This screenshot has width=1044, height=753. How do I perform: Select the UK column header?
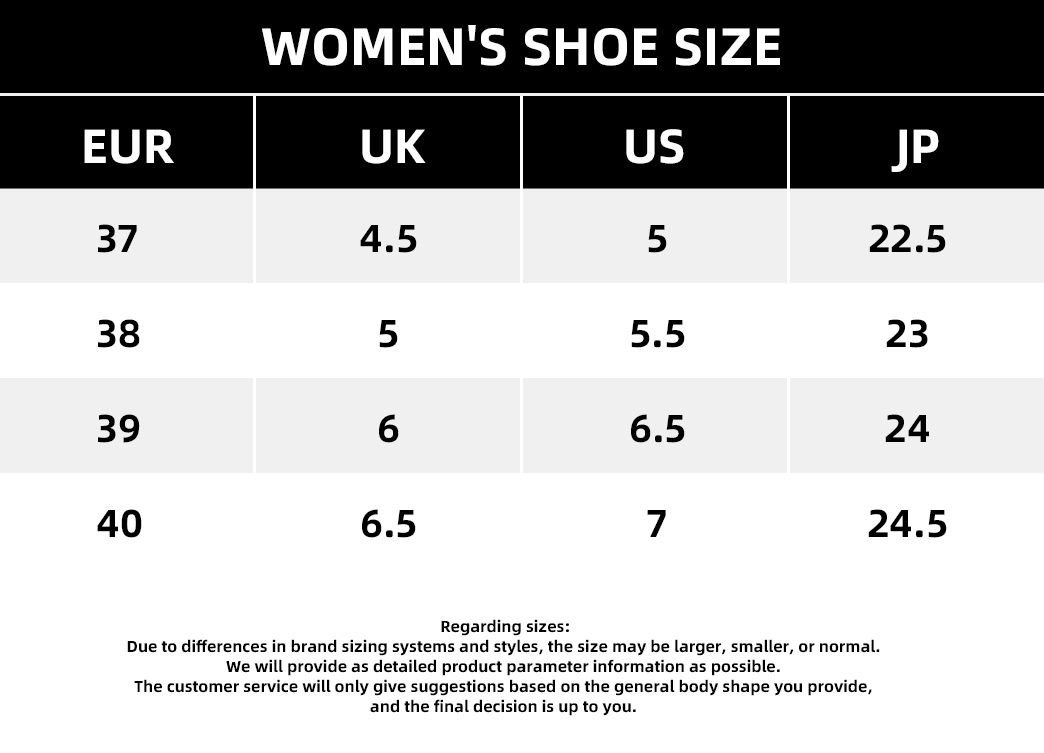pos(388,142)
